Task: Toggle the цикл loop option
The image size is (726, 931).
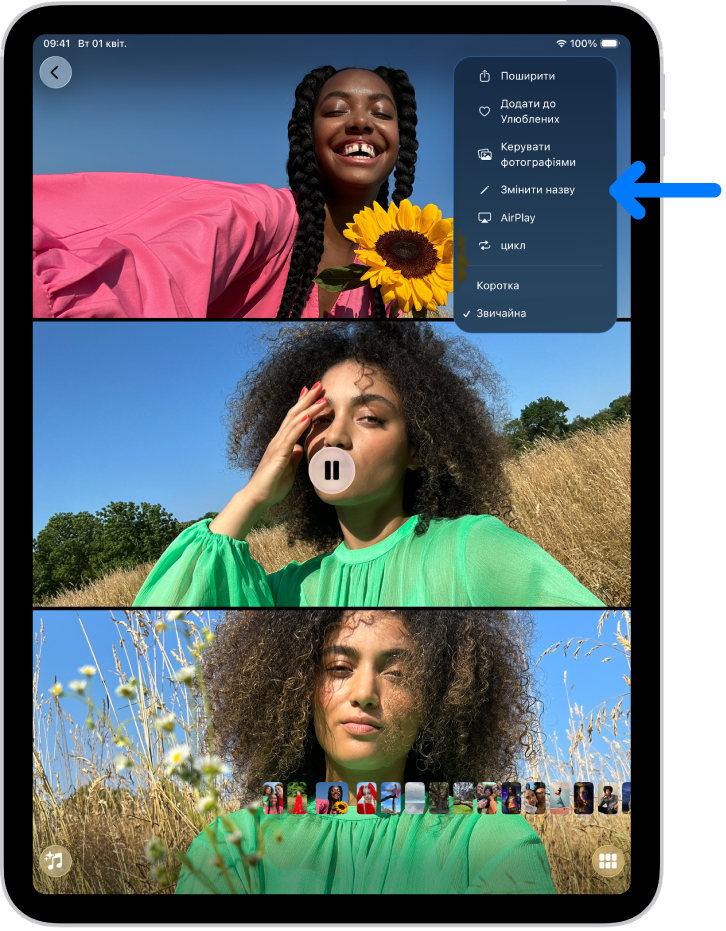Action: tap(535, 245)
